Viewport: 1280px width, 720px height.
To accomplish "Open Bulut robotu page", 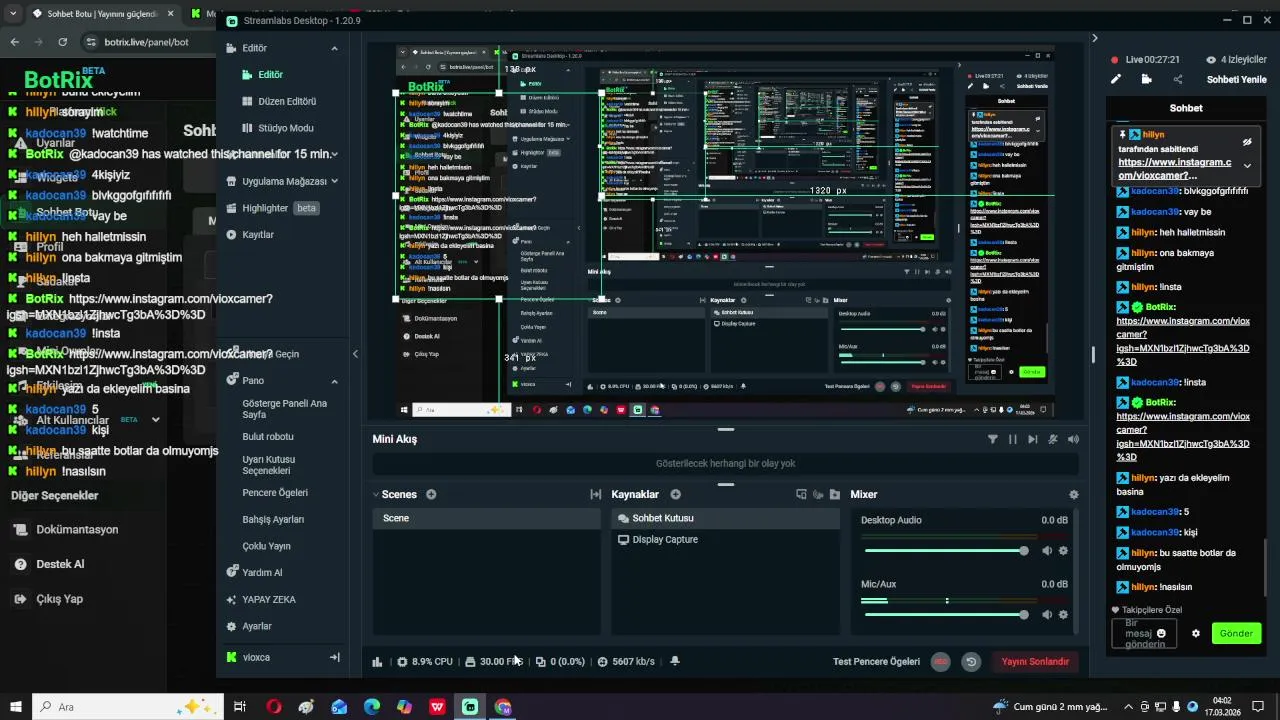I will [x=268, y=437].
